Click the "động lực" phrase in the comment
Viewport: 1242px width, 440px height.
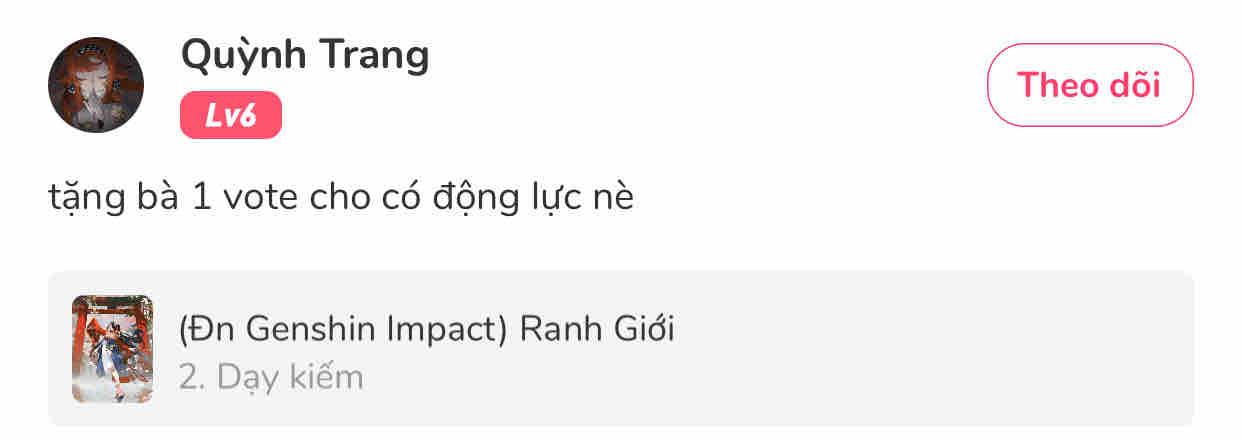pos(506,197)
